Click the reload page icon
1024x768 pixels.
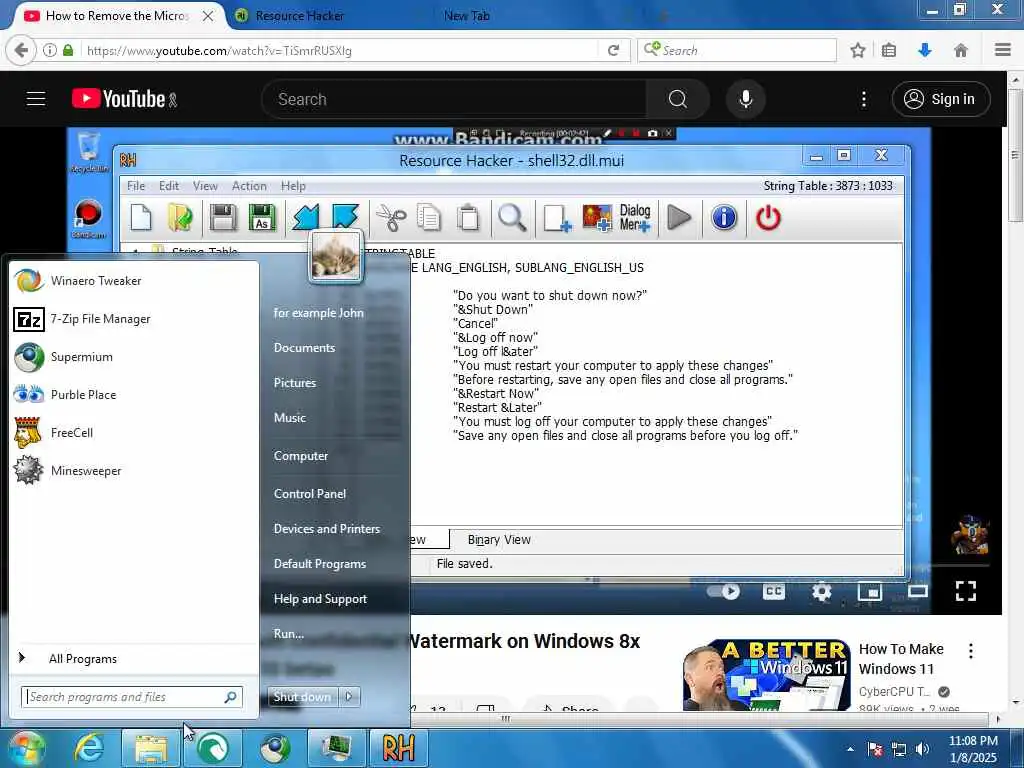tap(613, 50)
